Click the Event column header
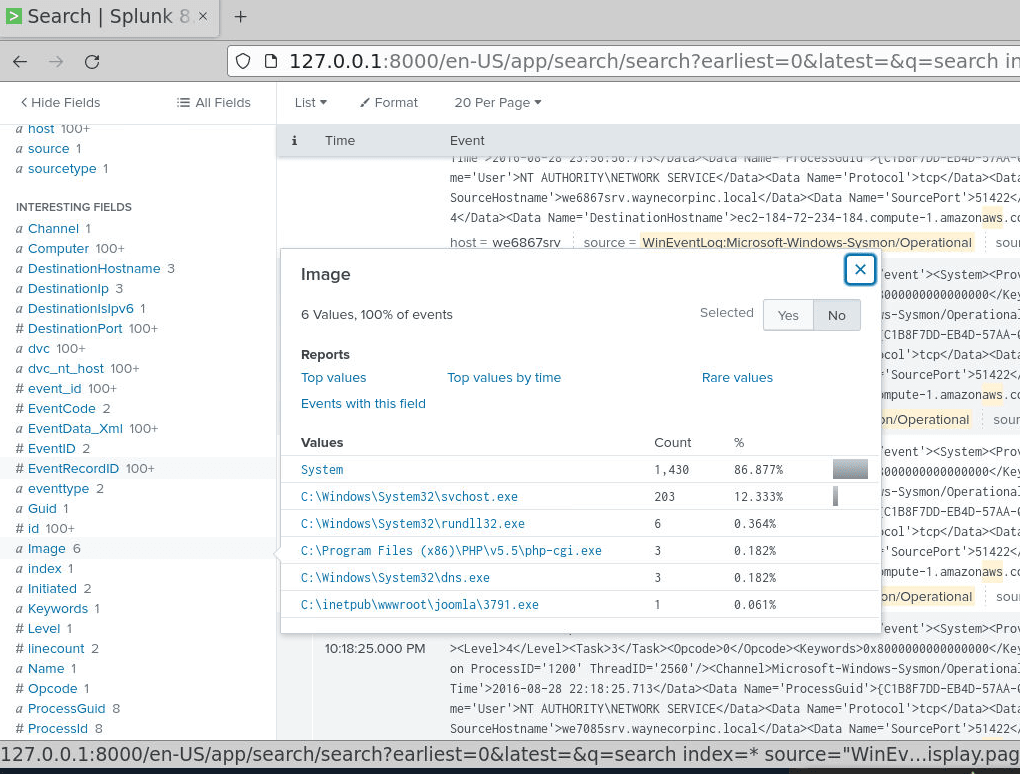The image size is (1020, 774). 466,140
